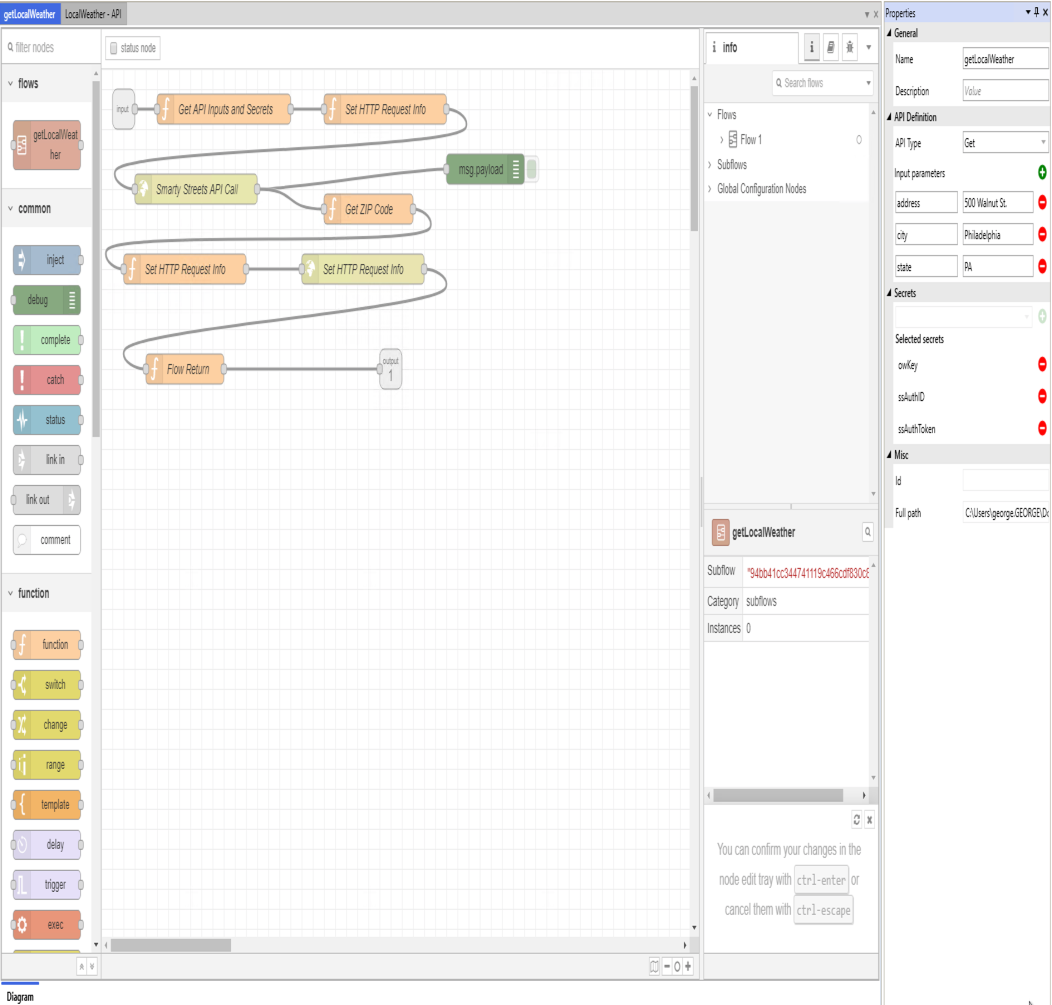Zoom in the flow canvas
This screenshot has height=1005, width=1052.
click(x=688, y=967)
